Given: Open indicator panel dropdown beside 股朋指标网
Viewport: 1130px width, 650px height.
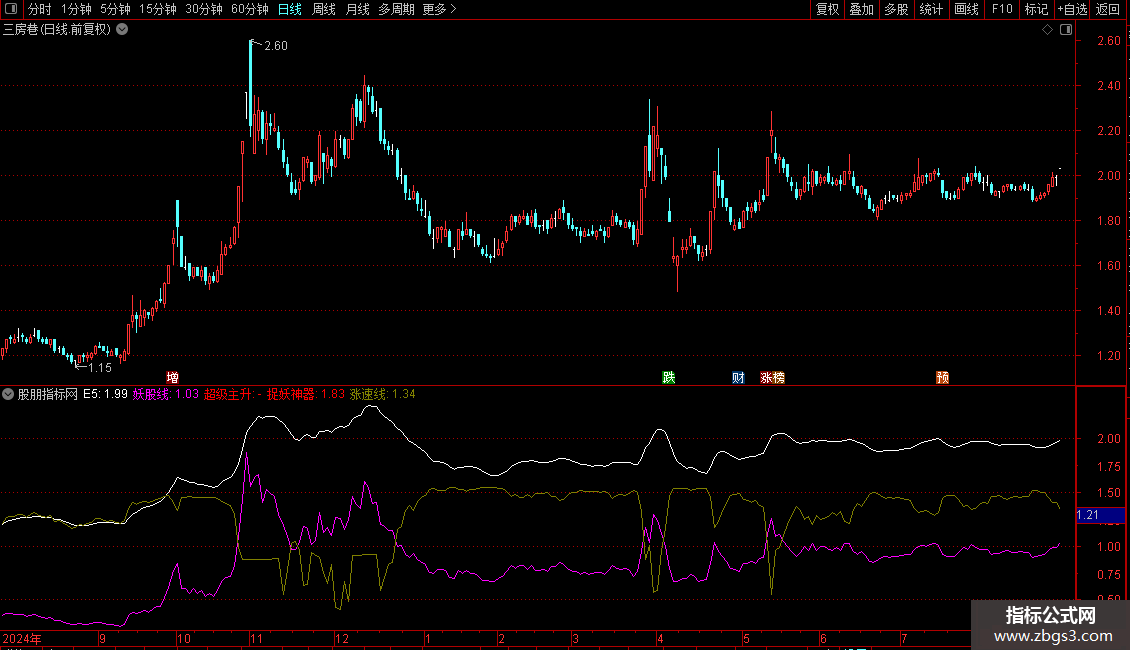Looking at the screenshot, I should click(x=8, y=394).
